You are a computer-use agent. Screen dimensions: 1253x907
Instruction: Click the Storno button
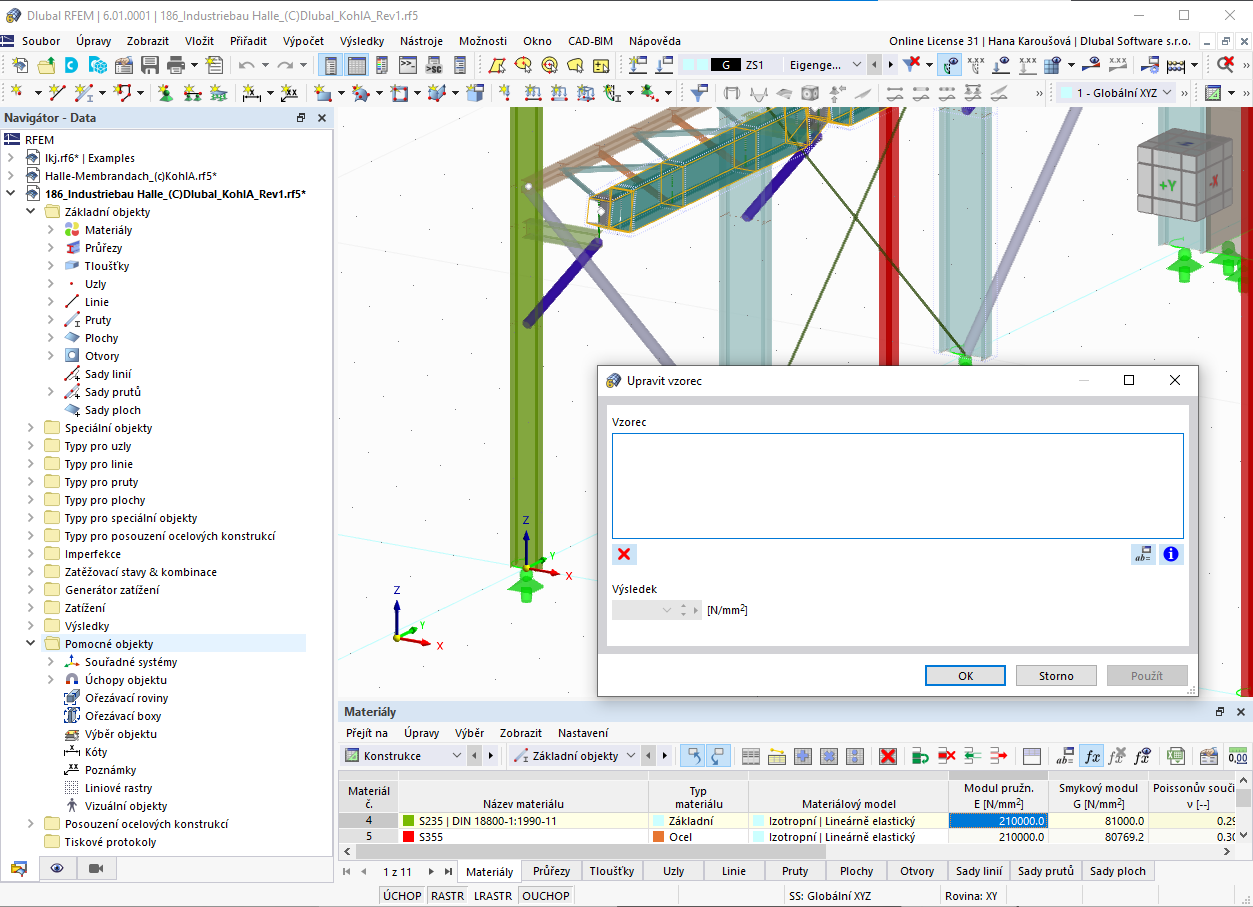[1056, 676]
